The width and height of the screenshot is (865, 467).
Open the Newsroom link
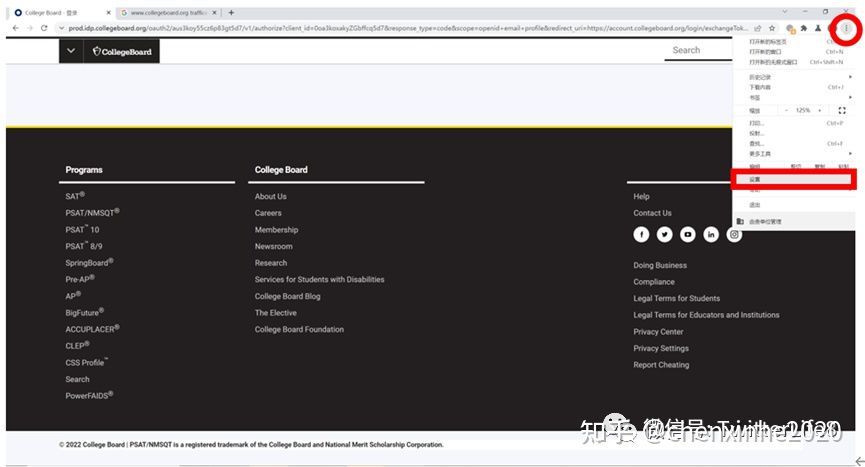click(274, 246)
